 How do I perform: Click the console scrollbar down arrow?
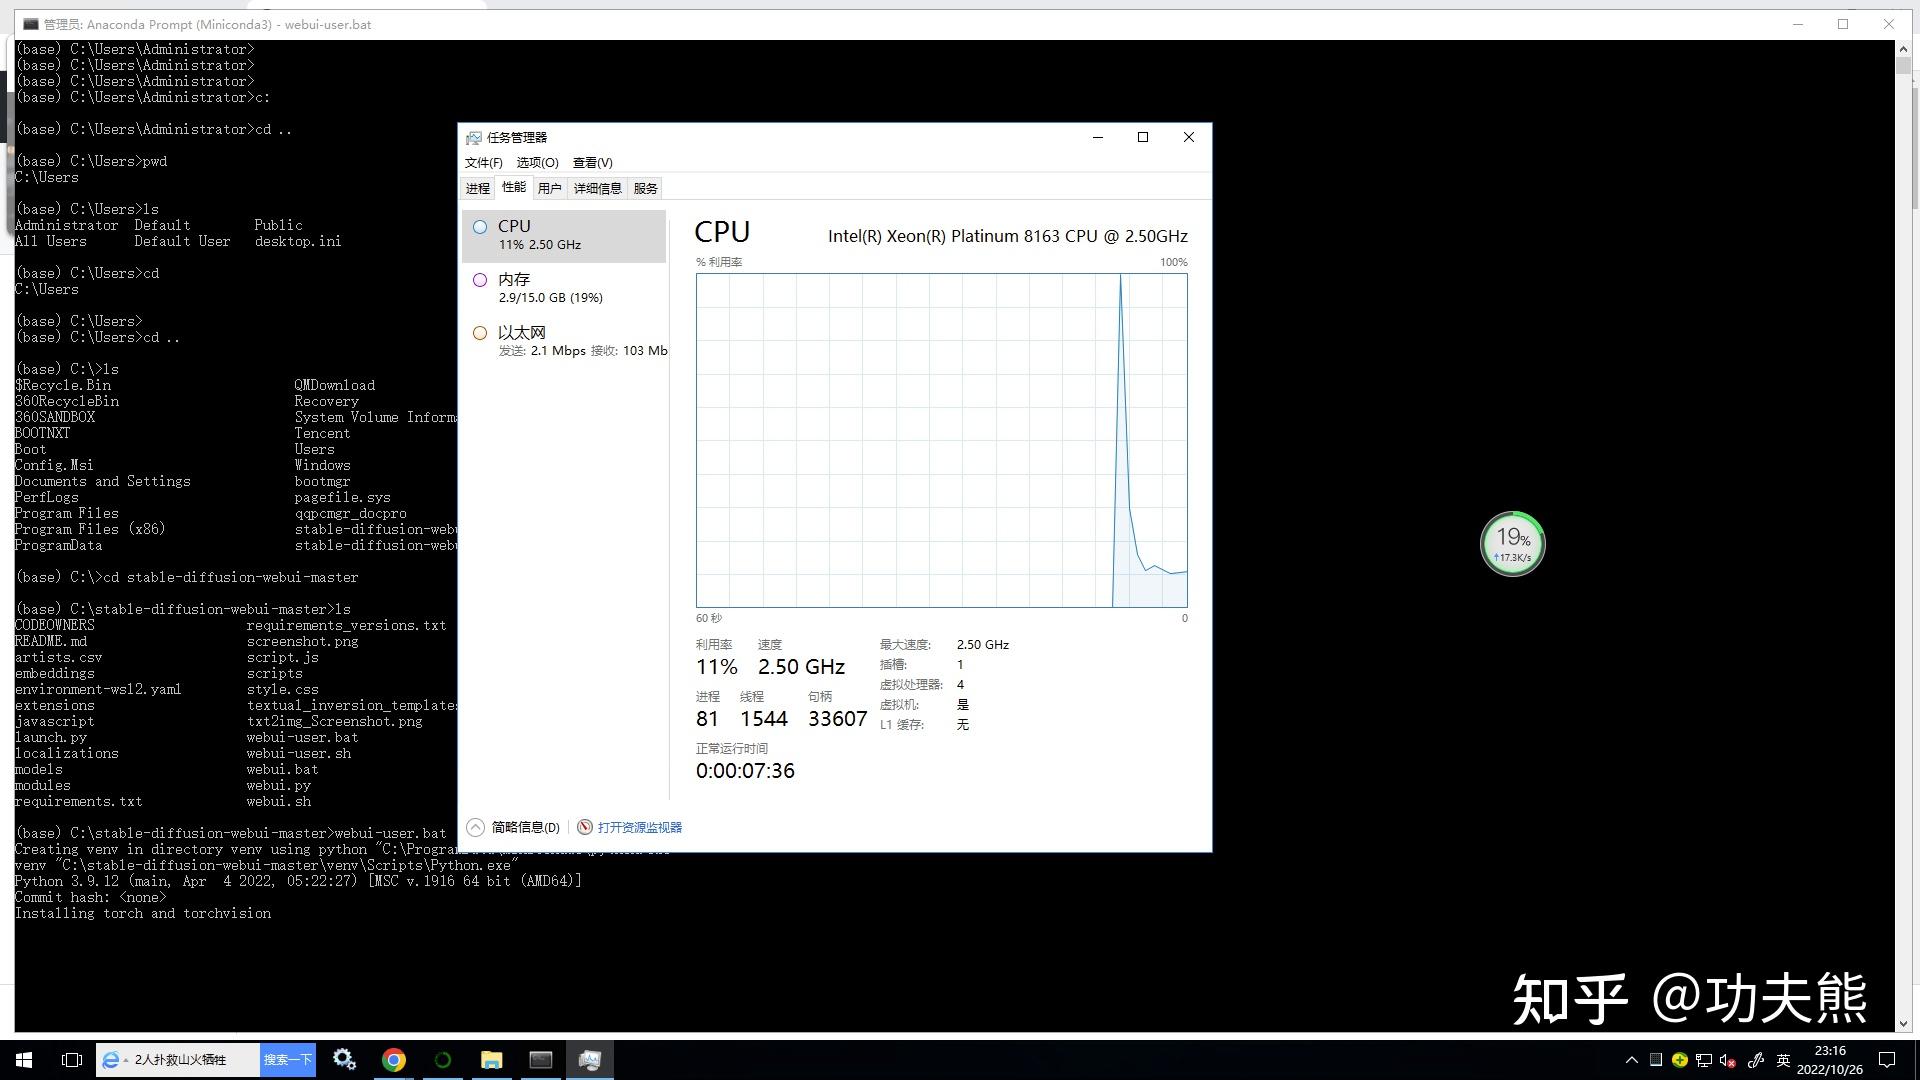pyautogui.click(x=1903, y=1024)
